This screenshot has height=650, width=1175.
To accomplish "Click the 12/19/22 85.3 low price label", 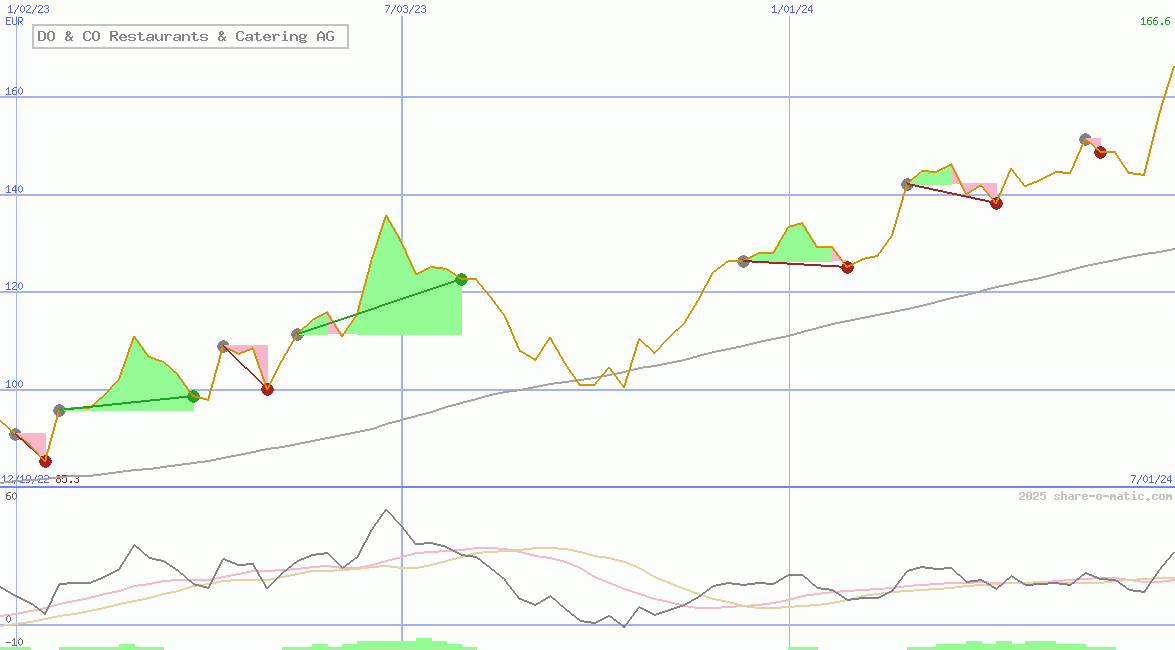I will click(x=40, y=480).
